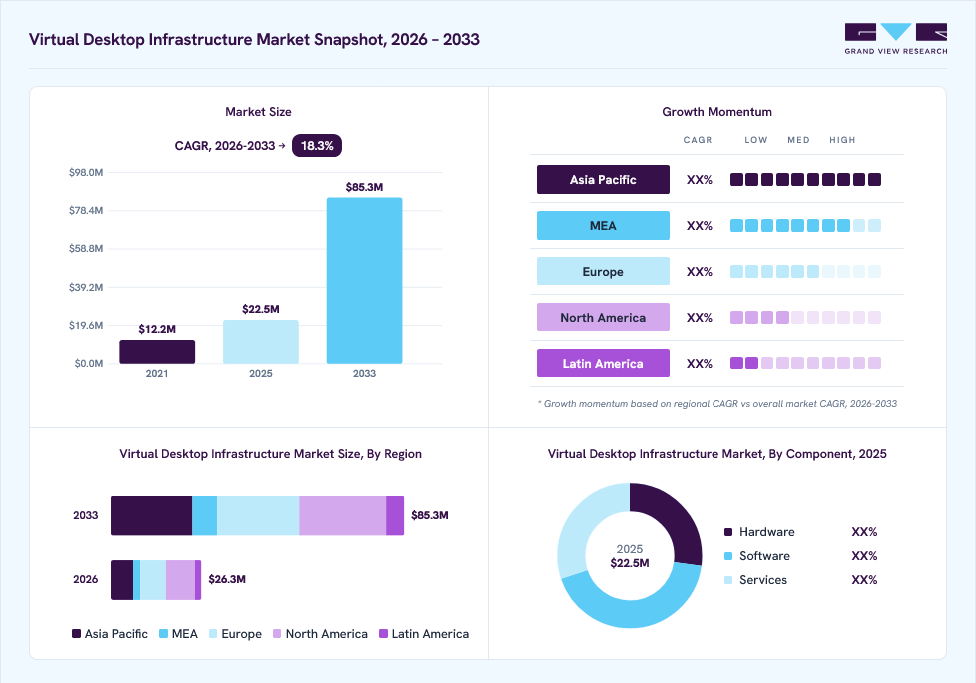Click the Asia Pacific region label in Growth Momentum

click(x=603, y=179)
